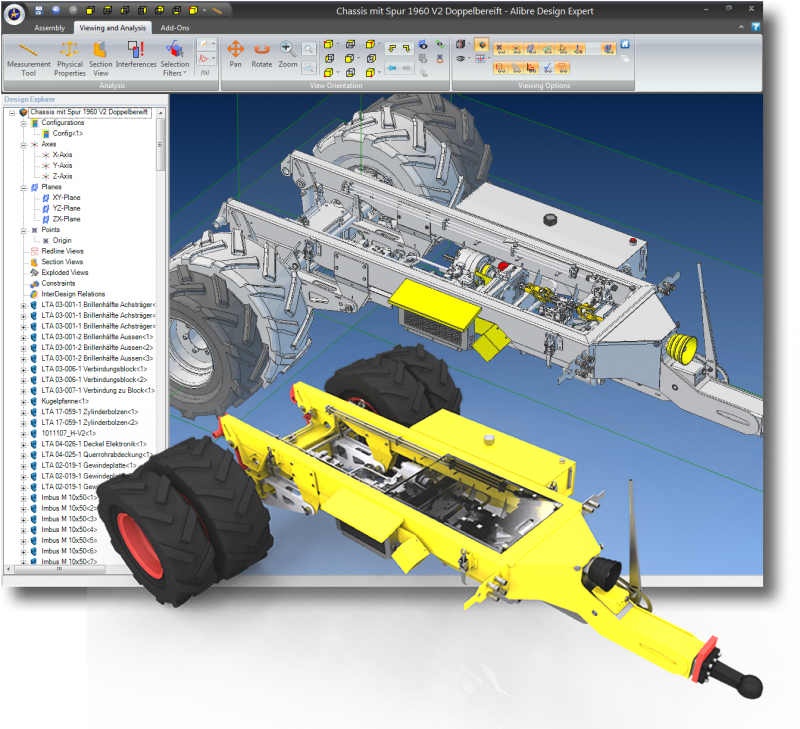Screen dimensions: 800x729
Task: Toggle the last orange button in the bottom visibility row
Action: [x=563, y=68]
